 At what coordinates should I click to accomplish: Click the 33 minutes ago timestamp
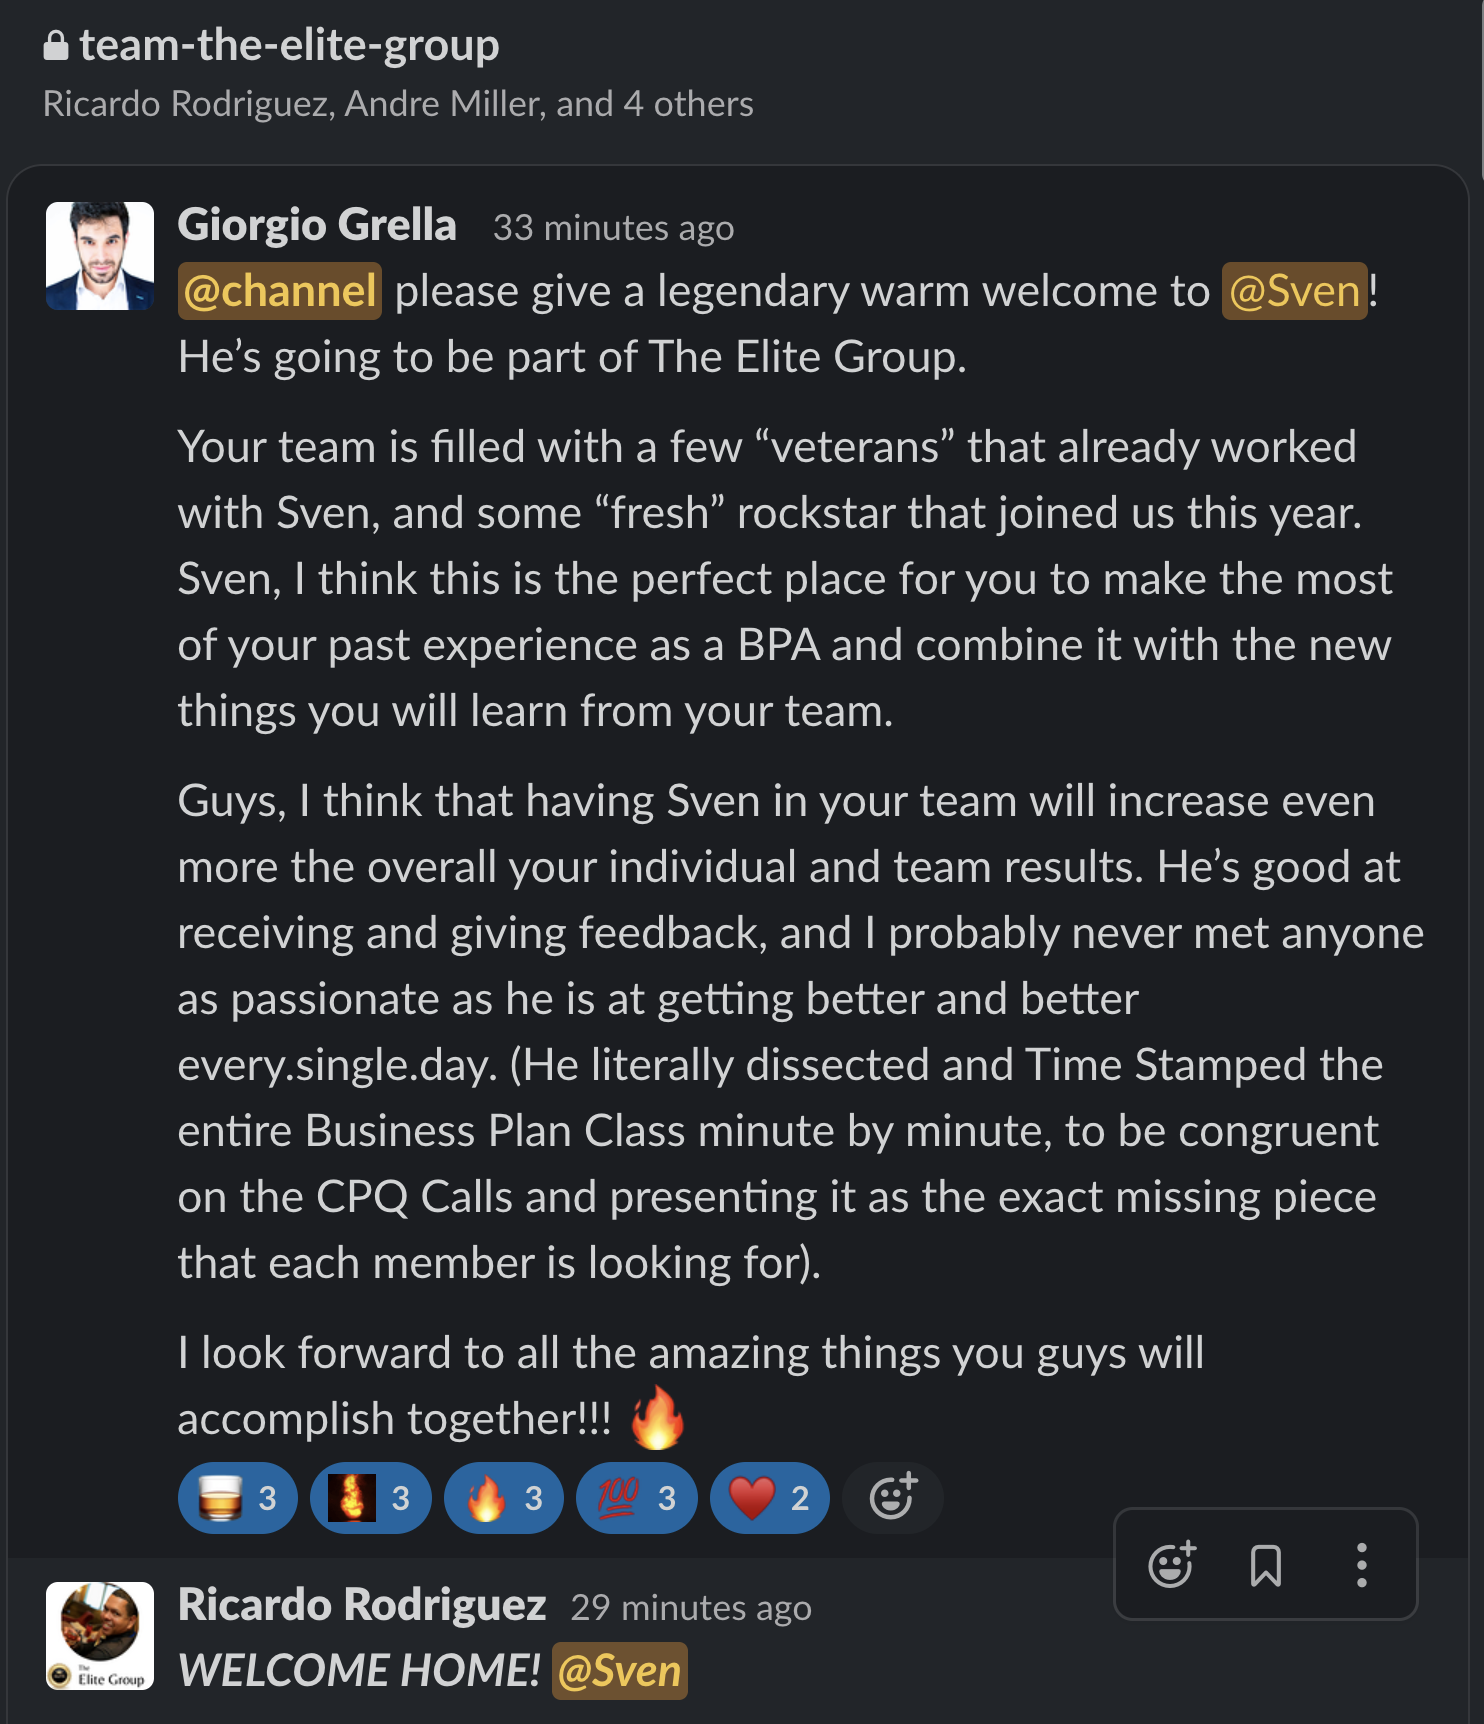click(612, 227)
